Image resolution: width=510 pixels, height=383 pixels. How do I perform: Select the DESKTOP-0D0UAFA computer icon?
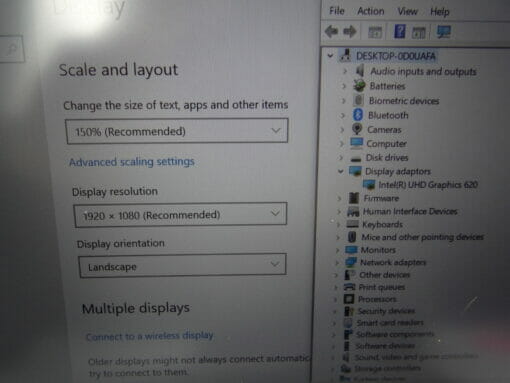[345, 55]
